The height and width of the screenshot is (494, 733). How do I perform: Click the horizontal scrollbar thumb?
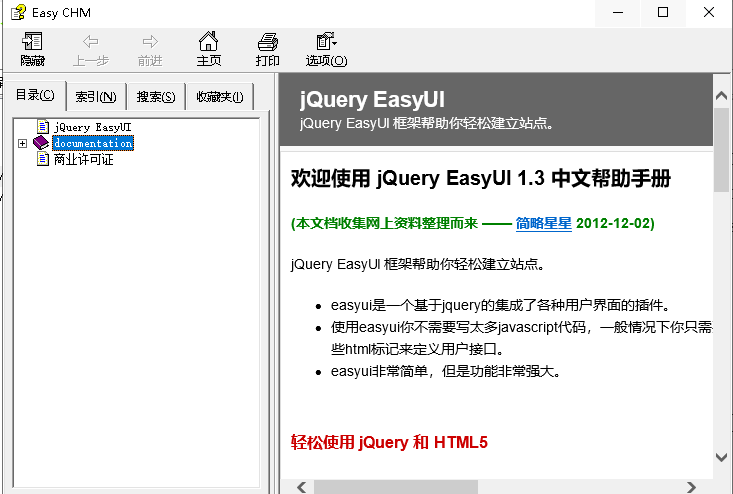395,487
